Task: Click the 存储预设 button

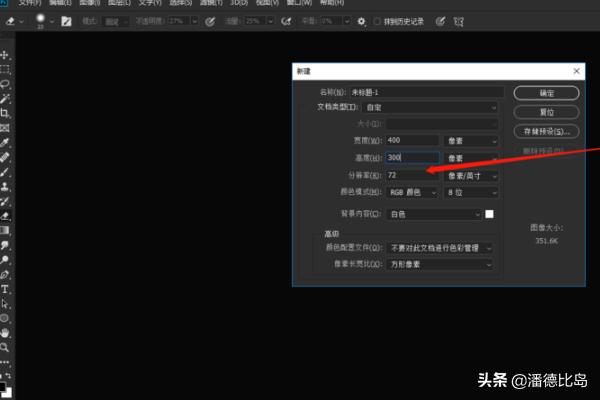Action: pyautogui.click(x=546, y=131)
